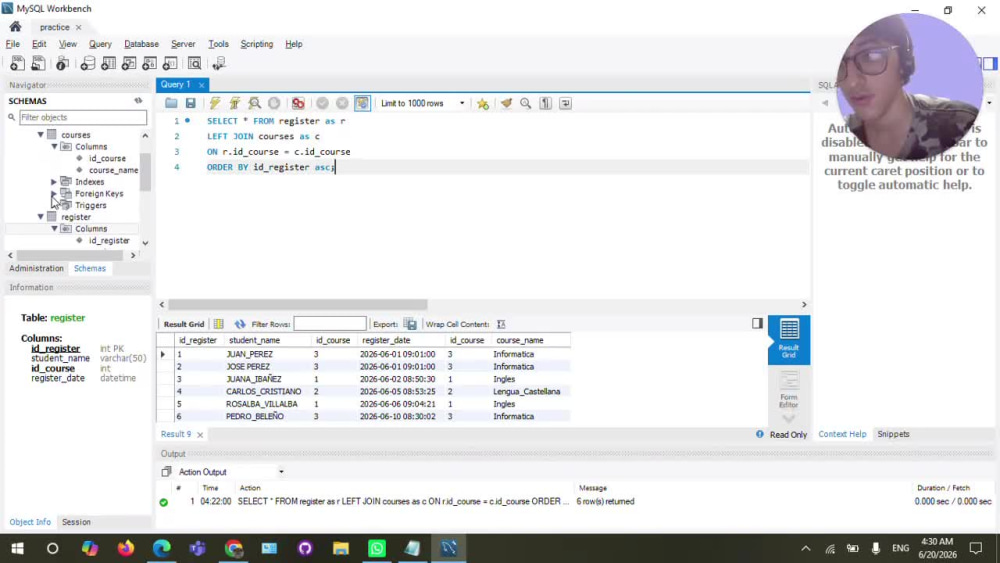Stop the running query icon
The height and width of the screenshot is (563, 1000).
point(274,103)
